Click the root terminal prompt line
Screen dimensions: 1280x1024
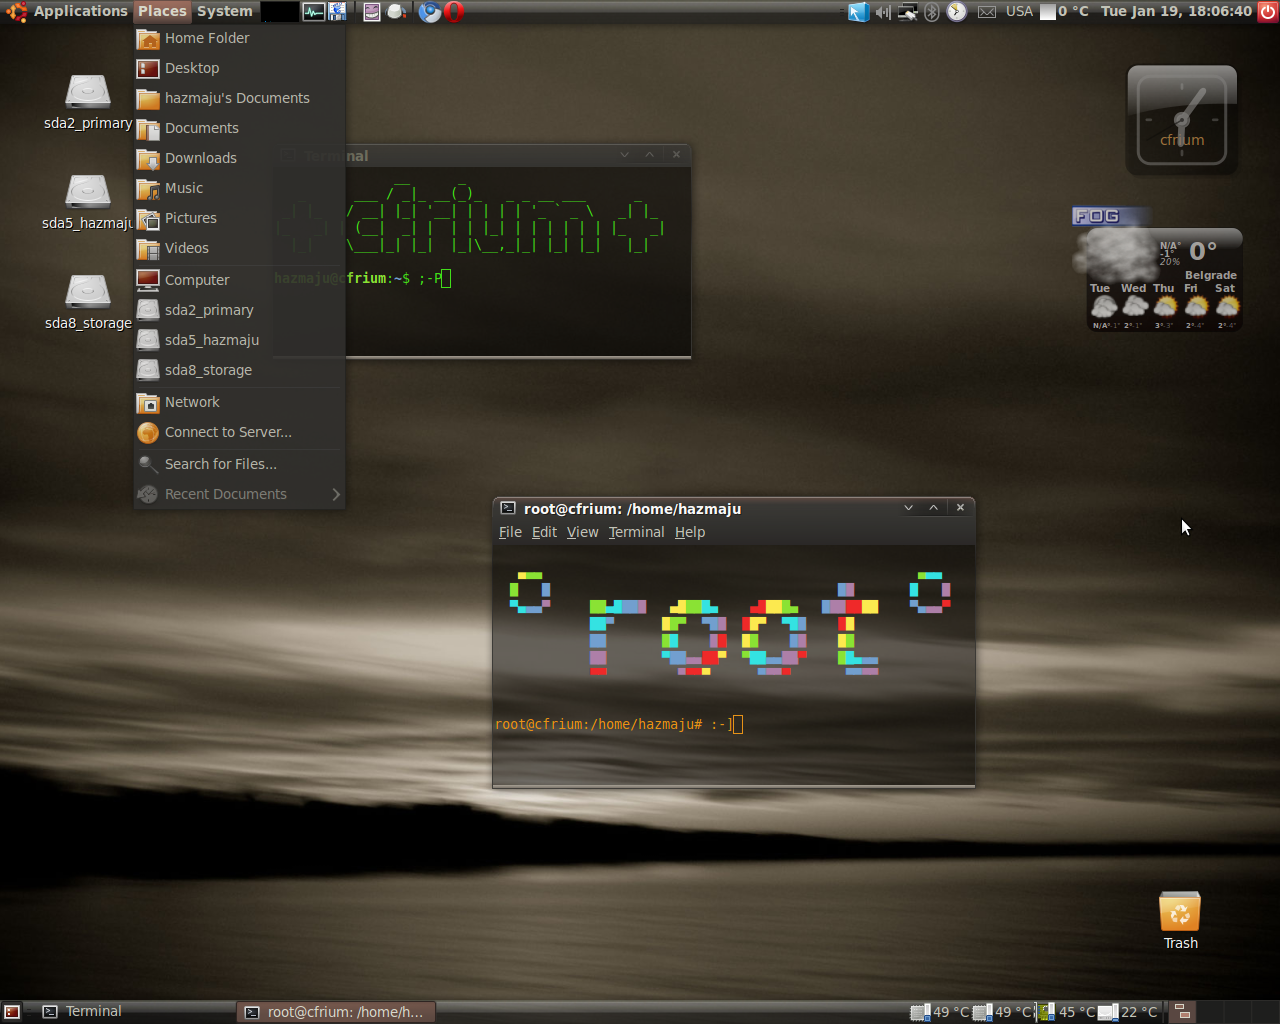(619, 724)
